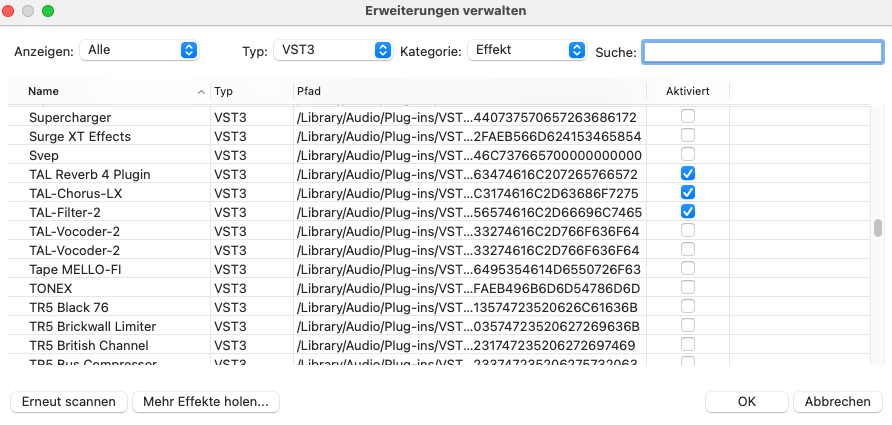Image resolution: width=892 pixels, height=425 pixels.
Task: Select the Svep row name
Action: [x=44, y=155]
